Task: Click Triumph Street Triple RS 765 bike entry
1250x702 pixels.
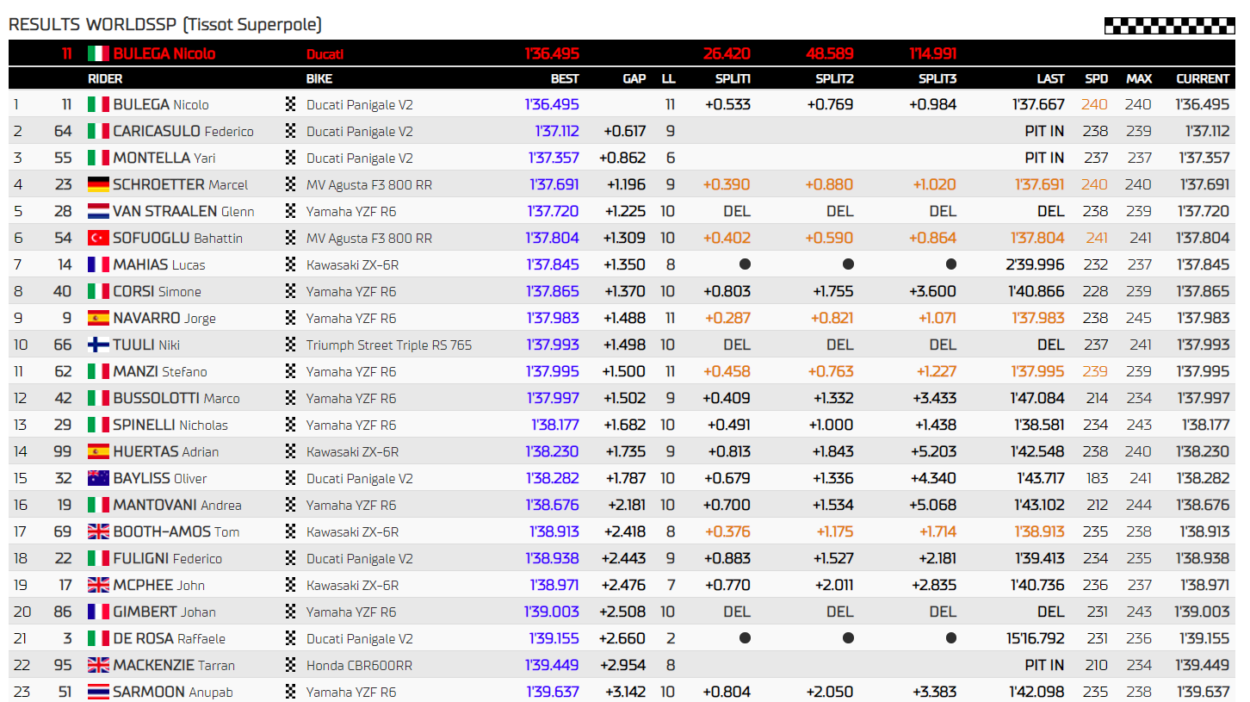Action: (388, 345)
